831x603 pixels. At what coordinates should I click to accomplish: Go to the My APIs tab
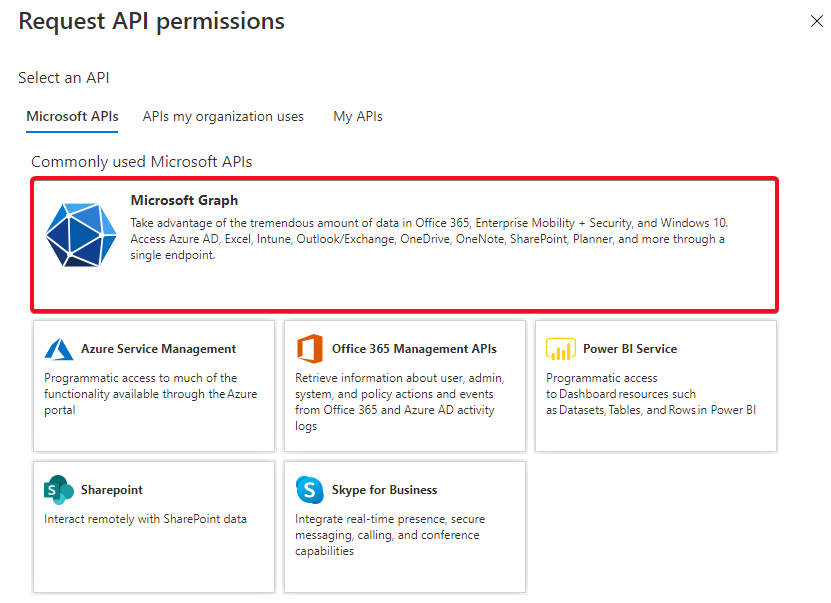(358, 117)
